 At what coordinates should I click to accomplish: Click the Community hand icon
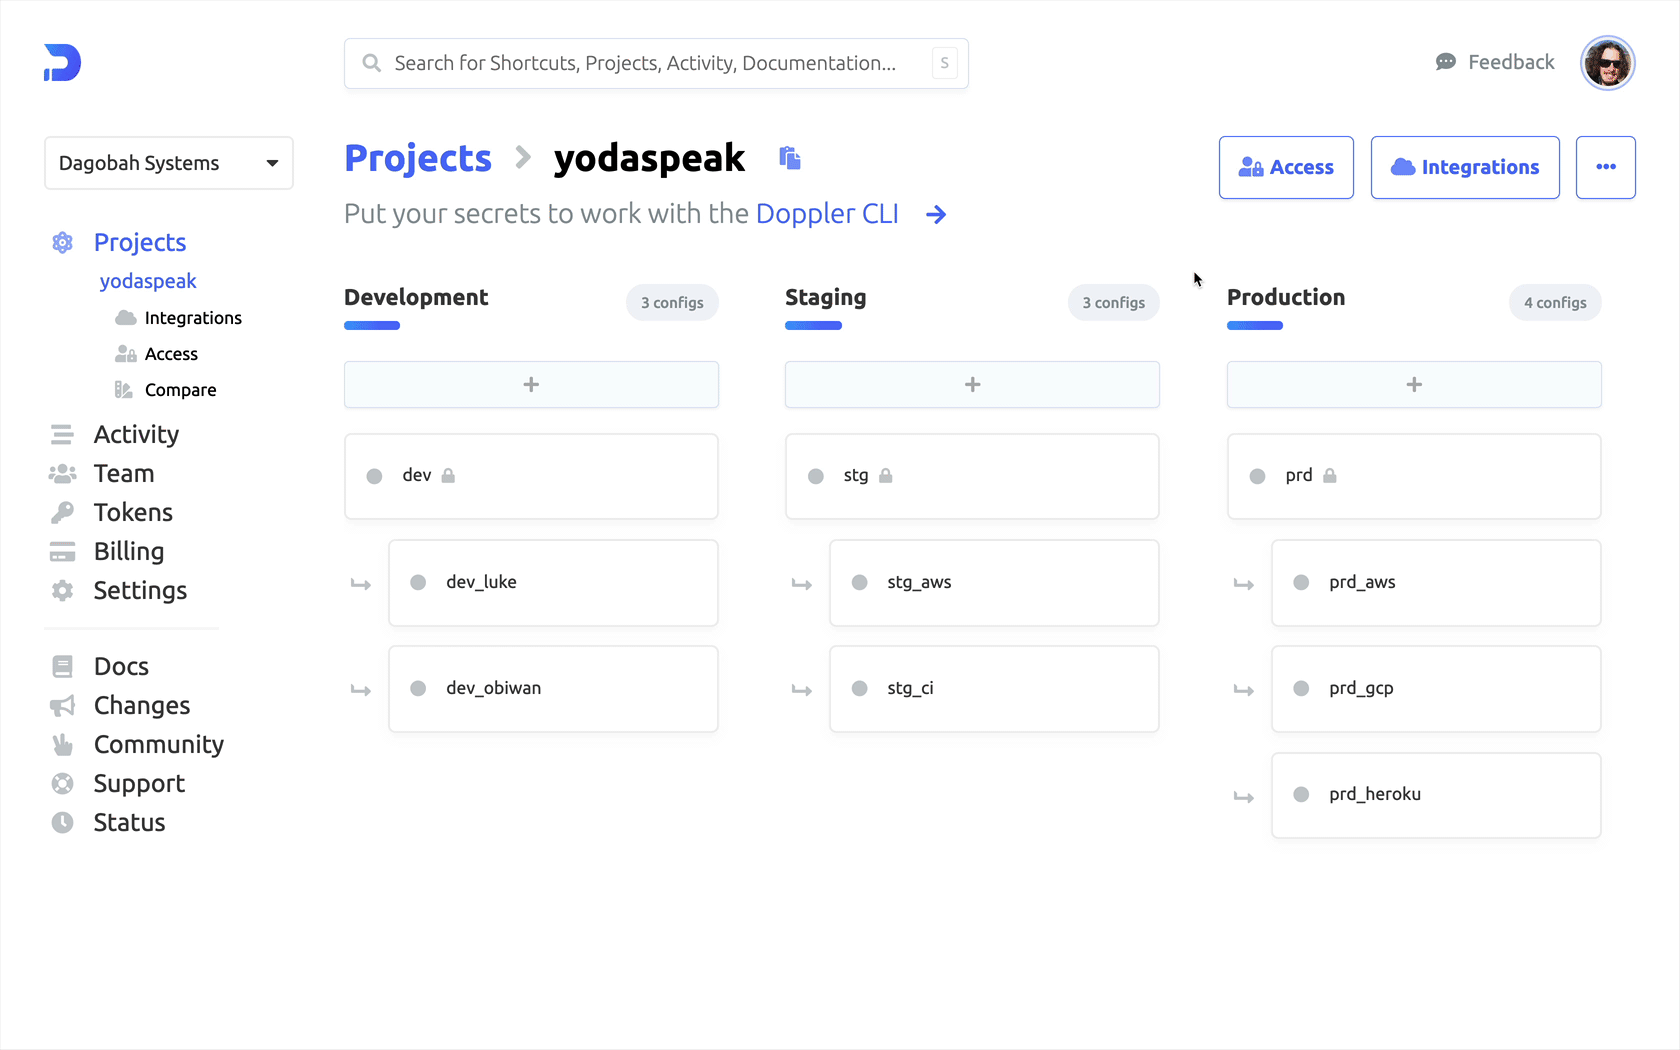[x=62, y=744]
